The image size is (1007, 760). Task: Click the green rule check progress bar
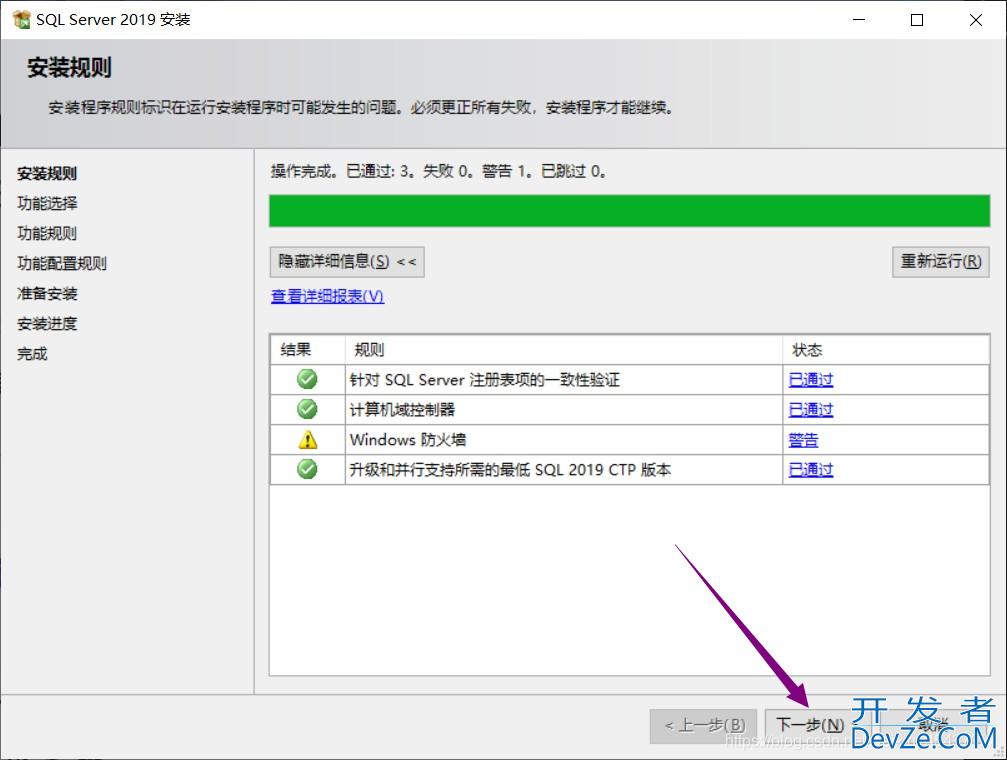(x=629, y=211)
